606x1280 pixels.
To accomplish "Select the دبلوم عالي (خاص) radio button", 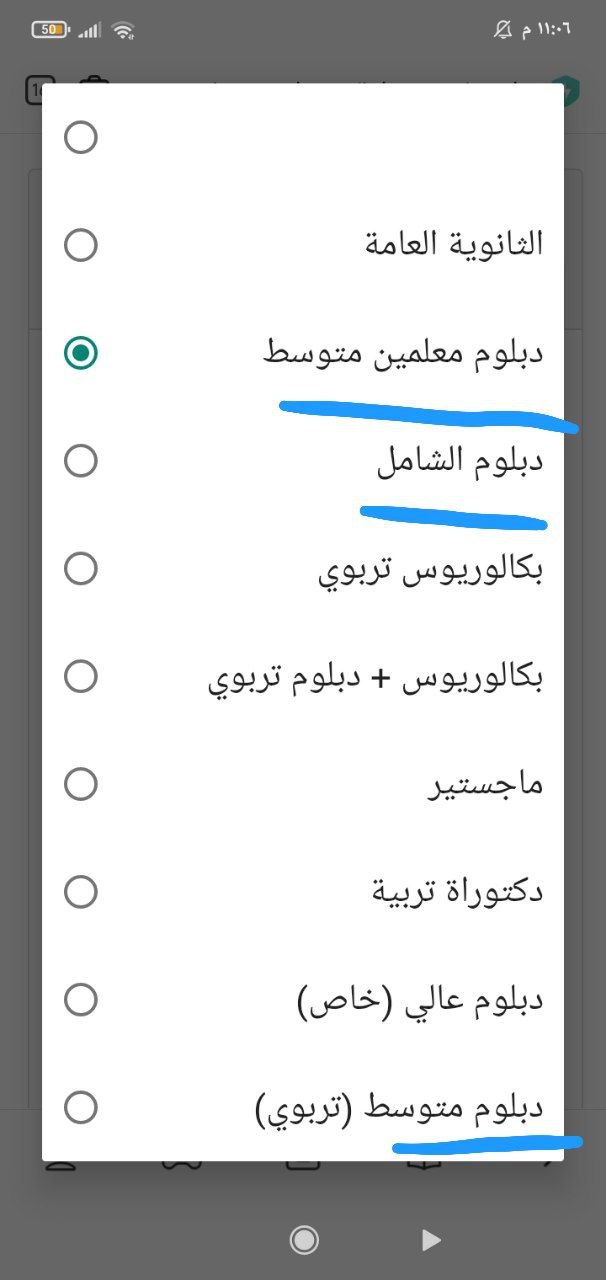I will pos(80,999).
